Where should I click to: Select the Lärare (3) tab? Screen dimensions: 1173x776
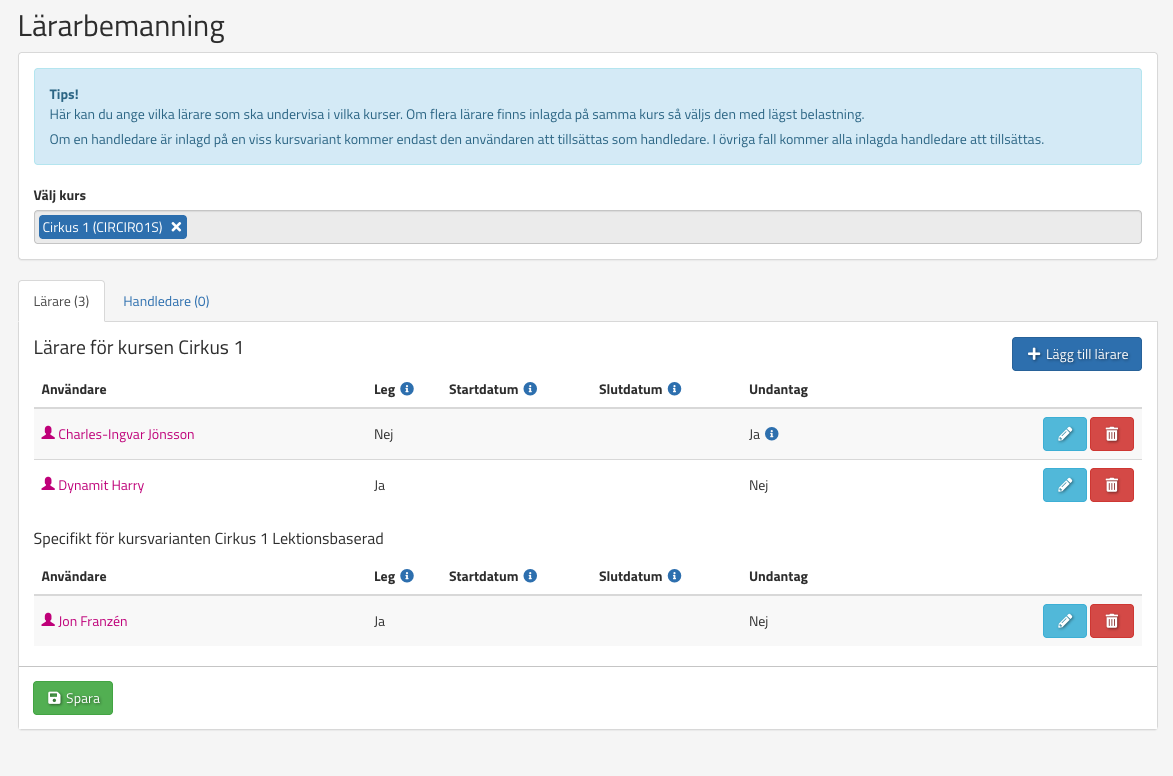(x=61, y=301)
